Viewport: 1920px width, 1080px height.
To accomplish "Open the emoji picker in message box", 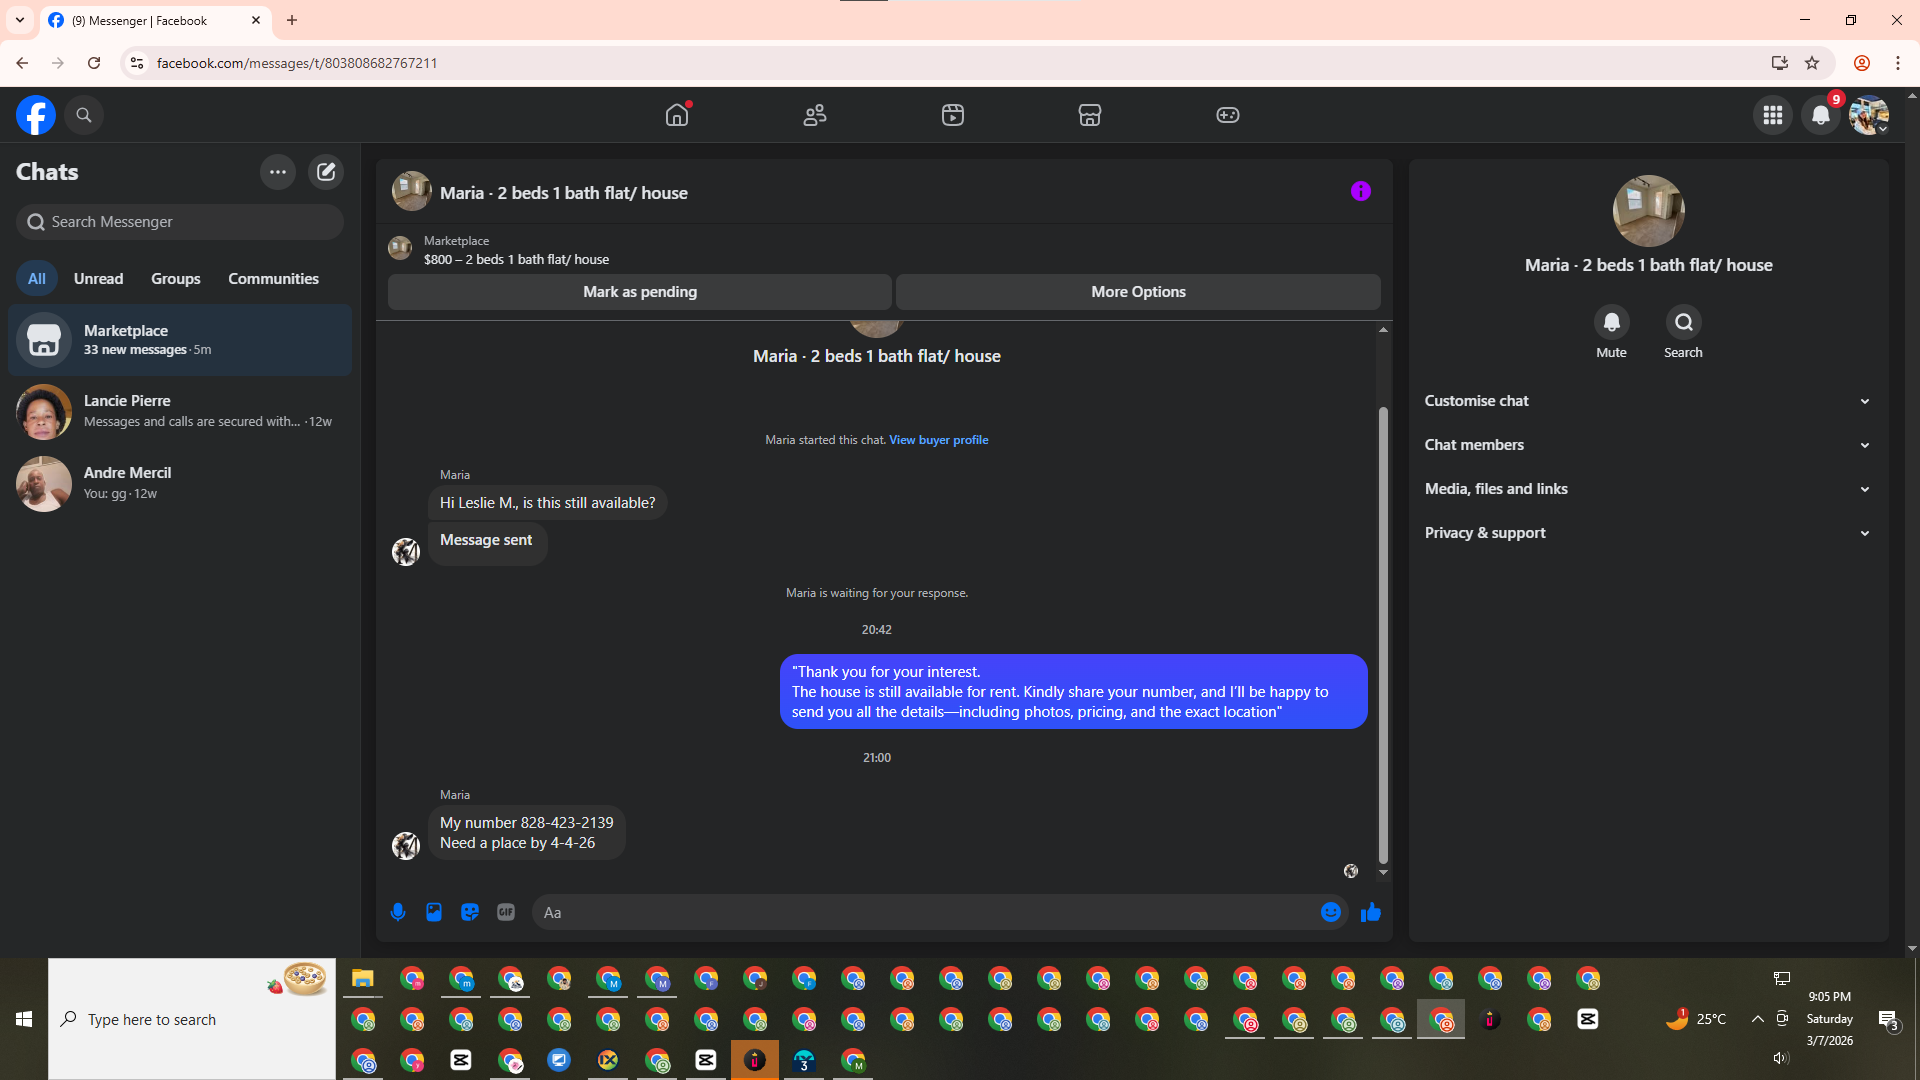I will pyautogui.click(x=1331, y=912).
